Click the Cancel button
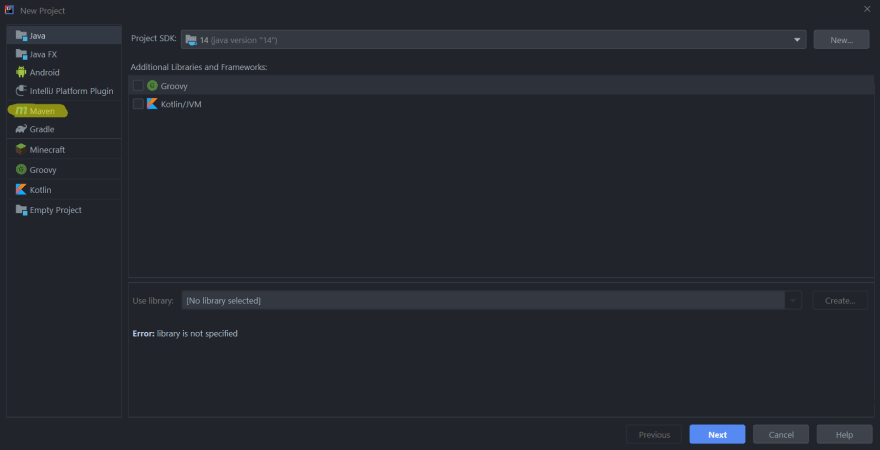The height and width of the screenshot is (450, 880). coord(781,434)
